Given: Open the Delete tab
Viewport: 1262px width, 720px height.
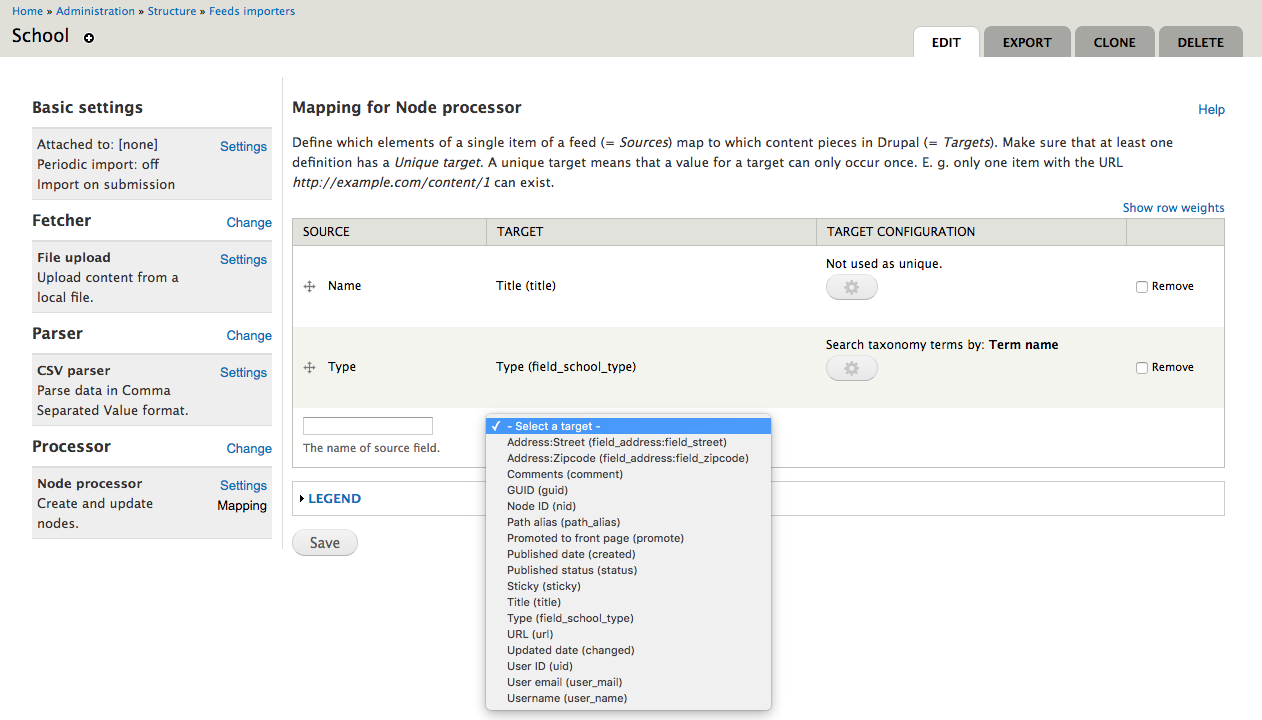Looking at the screenshot, I should [x=1200, y=42].
